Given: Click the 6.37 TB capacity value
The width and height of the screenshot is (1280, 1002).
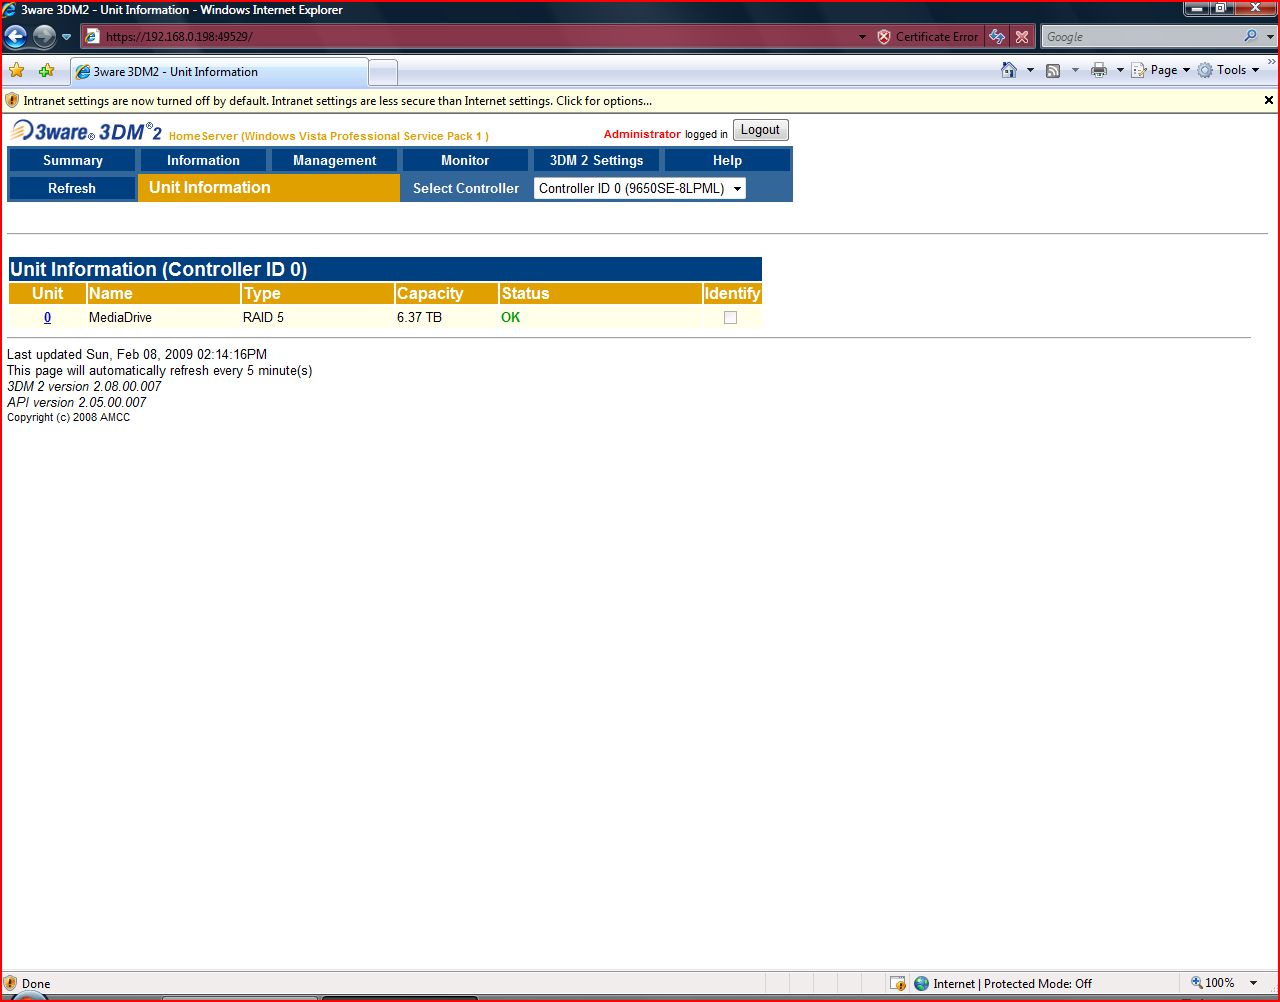Looking at the screenshot, I should [419, 317].
